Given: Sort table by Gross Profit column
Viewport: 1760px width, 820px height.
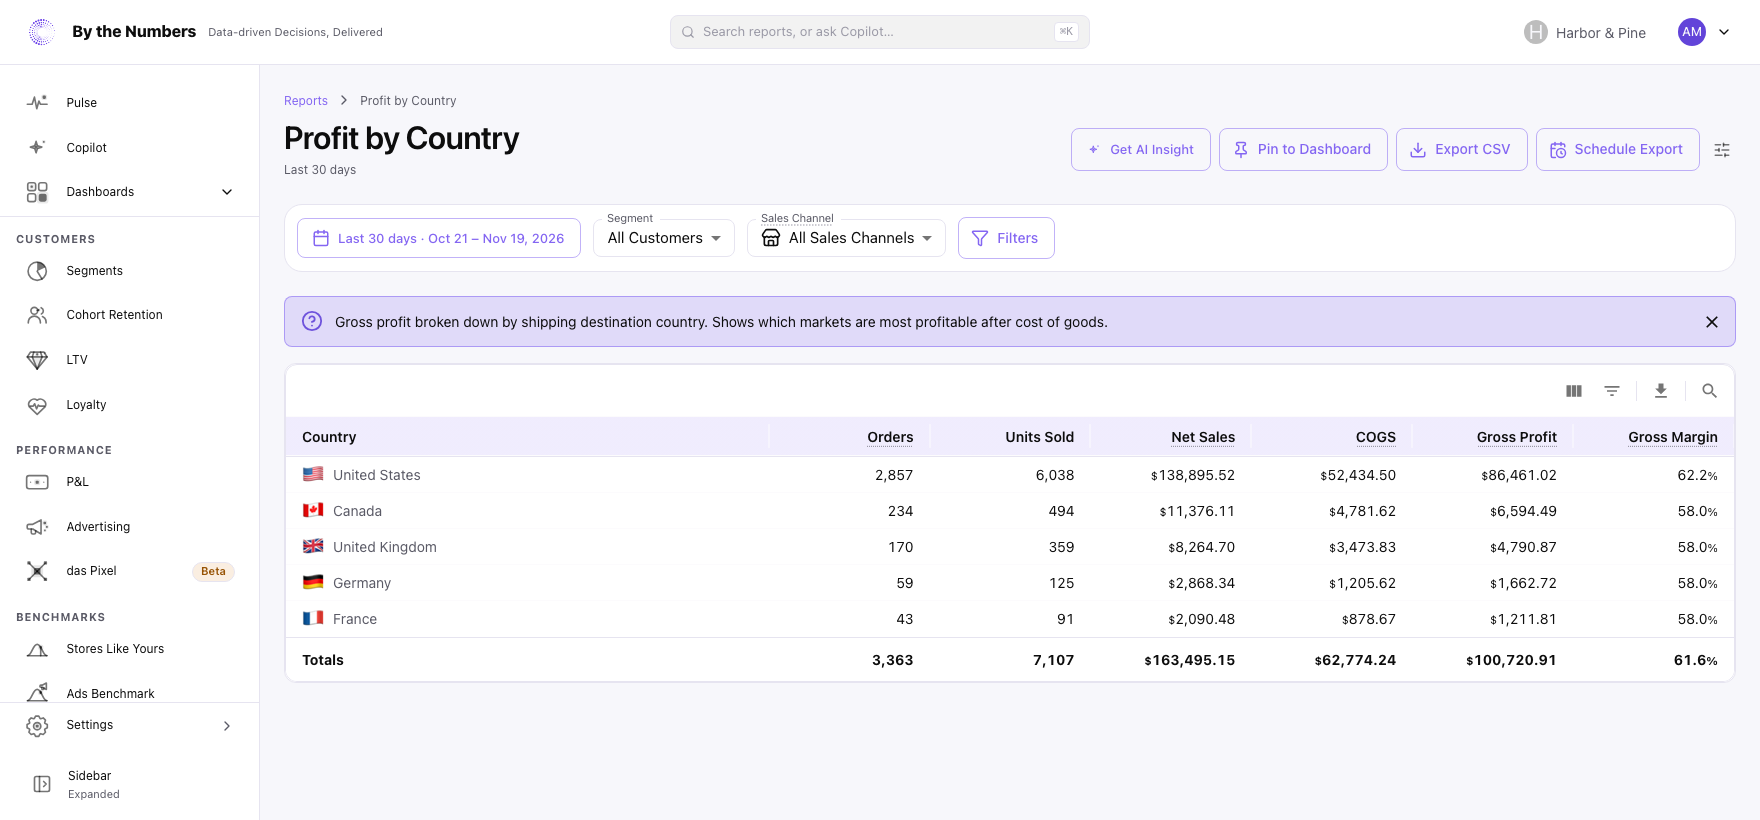Looking at the screenshot, I should 1517,437.
